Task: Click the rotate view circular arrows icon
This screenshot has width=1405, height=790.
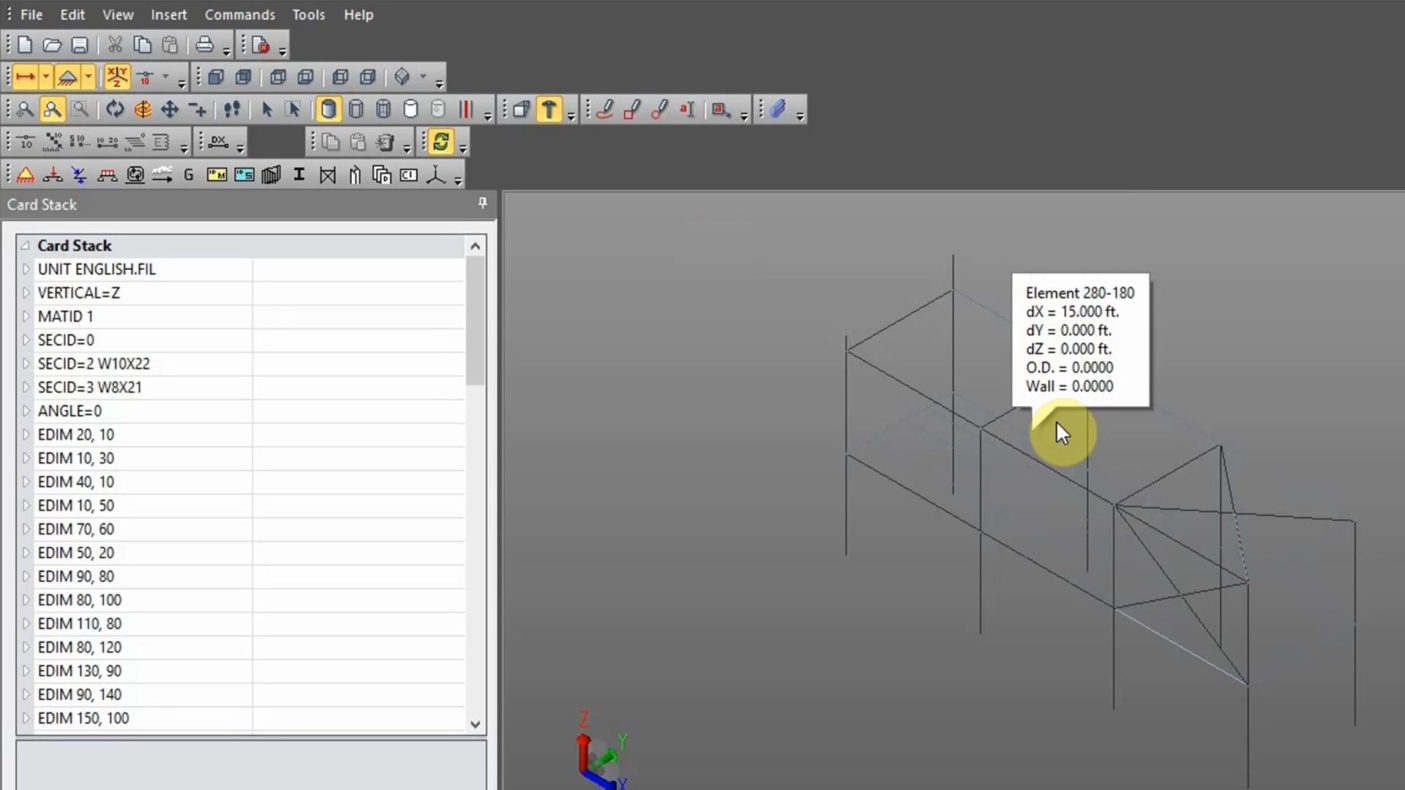Action: 115,109
